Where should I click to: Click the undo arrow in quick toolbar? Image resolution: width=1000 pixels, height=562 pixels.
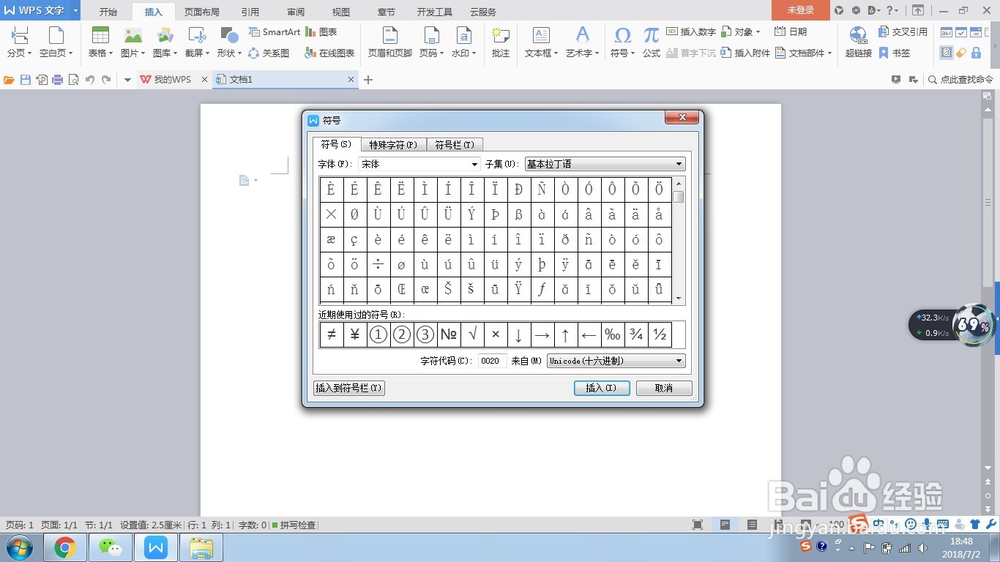pyautogui.click(x=90, y=80)
